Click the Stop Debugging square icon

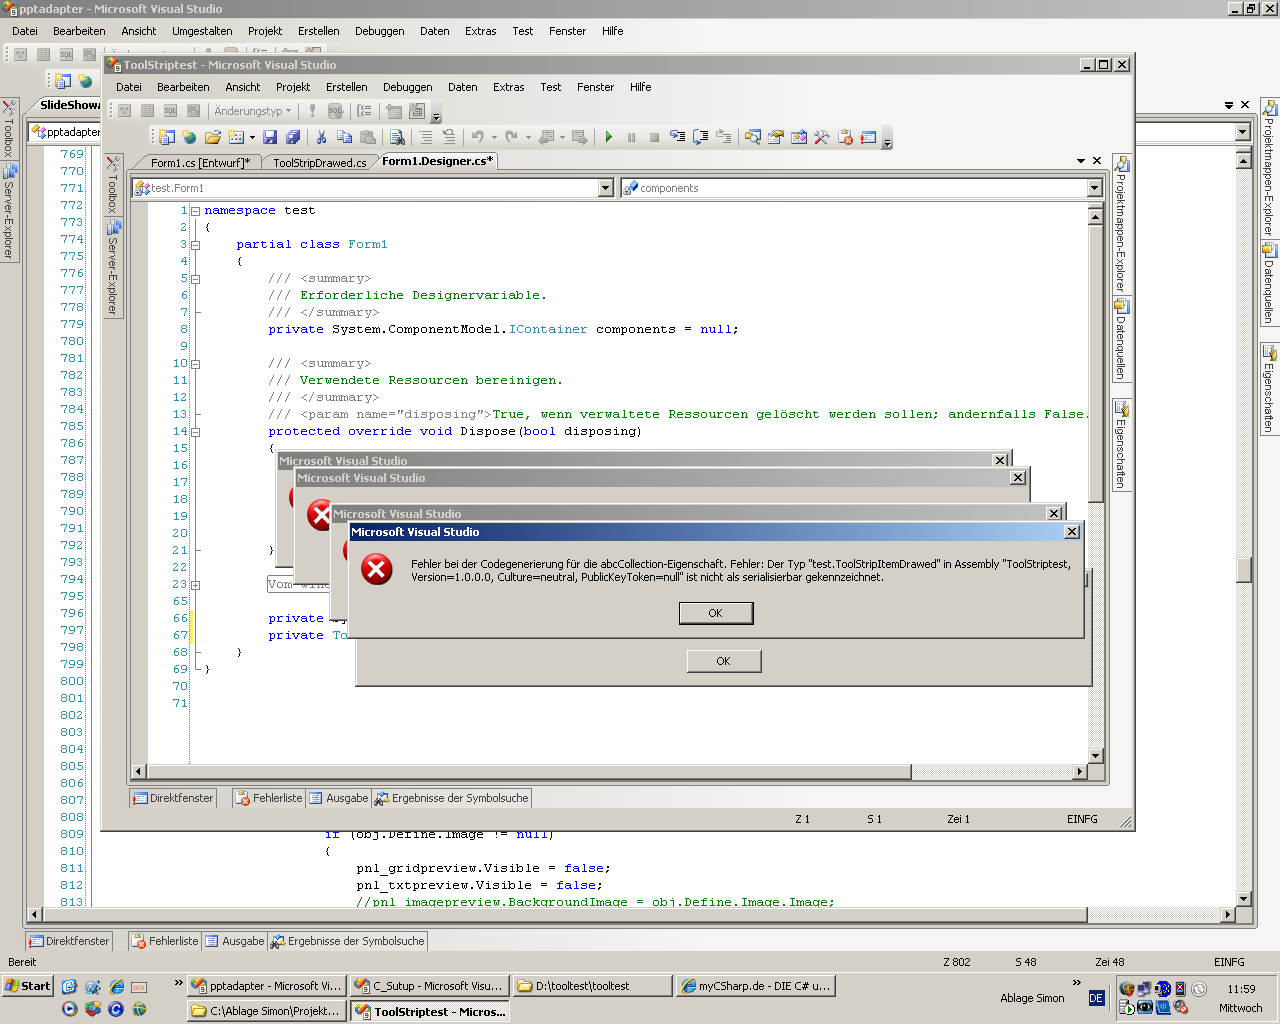coord(654,137)
